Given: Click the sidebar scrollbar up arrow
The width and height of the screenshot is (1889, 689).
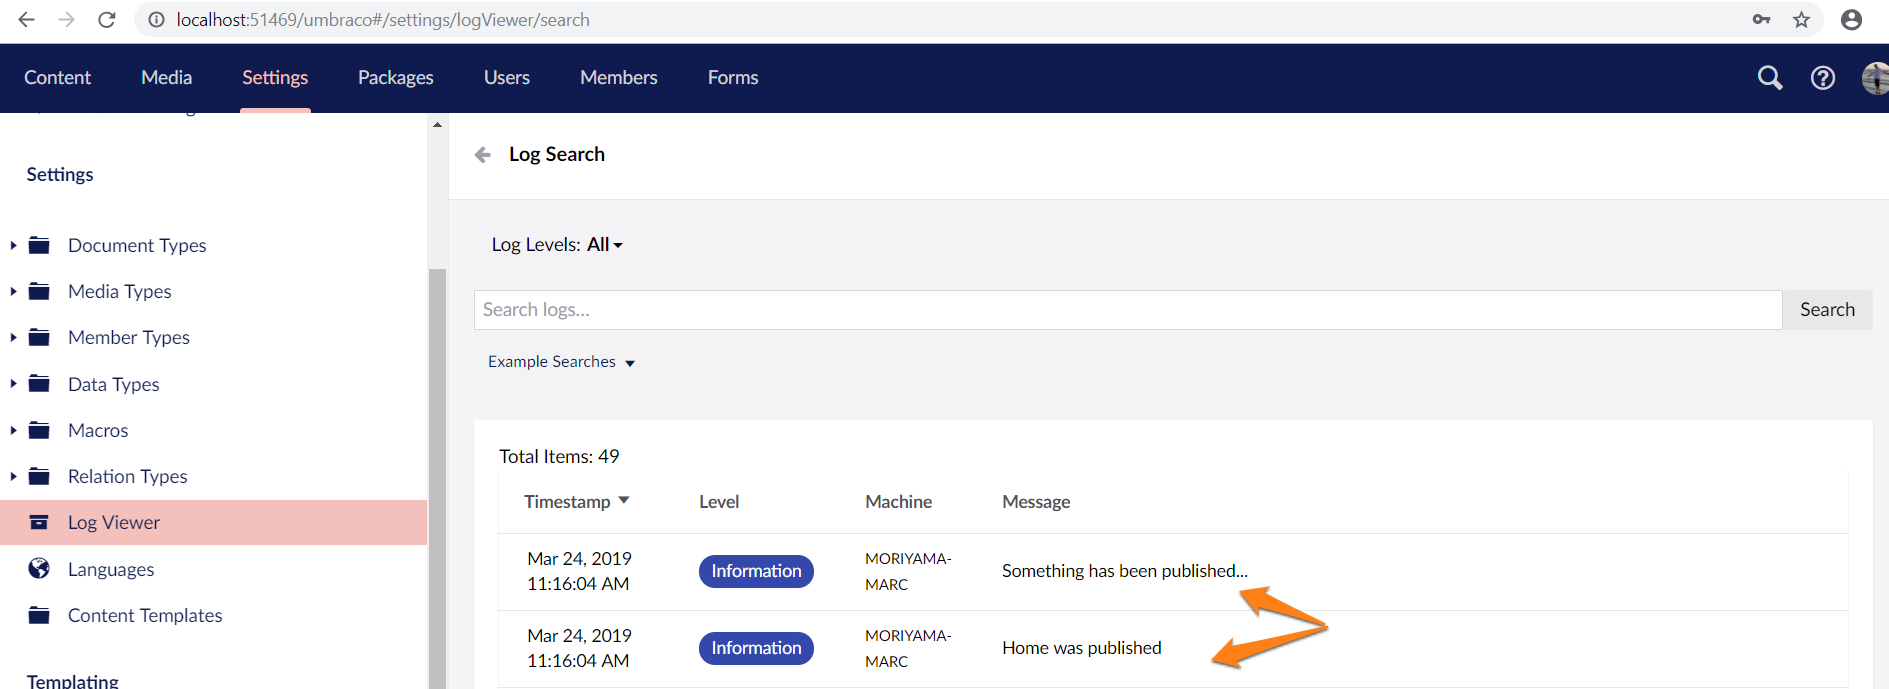Looking at the screenshot, I should [x=437, y=125].
